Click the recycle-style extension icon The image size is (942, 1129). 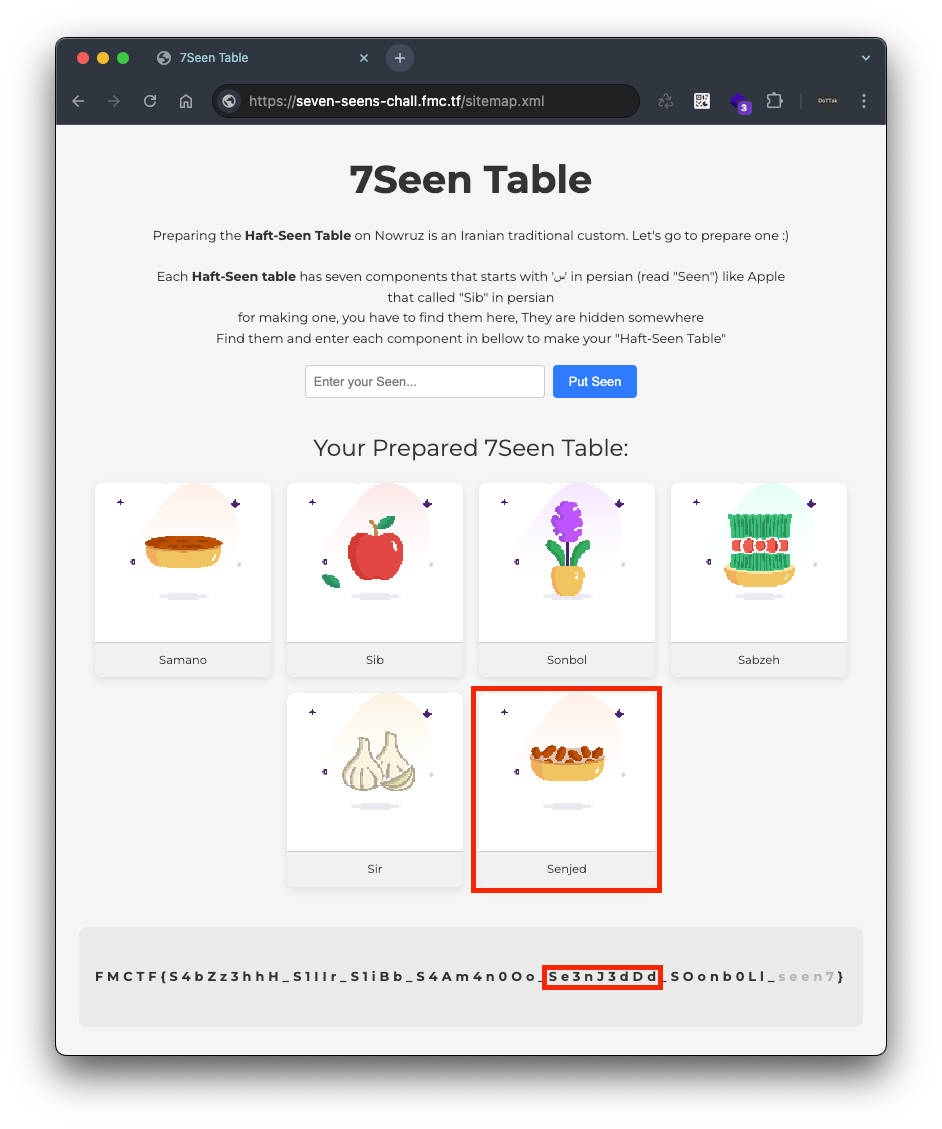(665, 102)
